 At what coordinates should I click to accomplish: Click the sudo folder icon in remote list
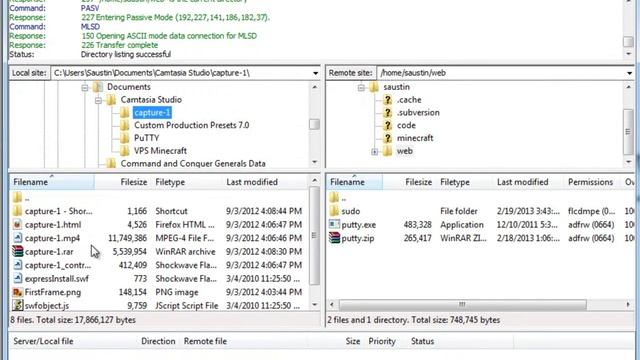(334, 211)
